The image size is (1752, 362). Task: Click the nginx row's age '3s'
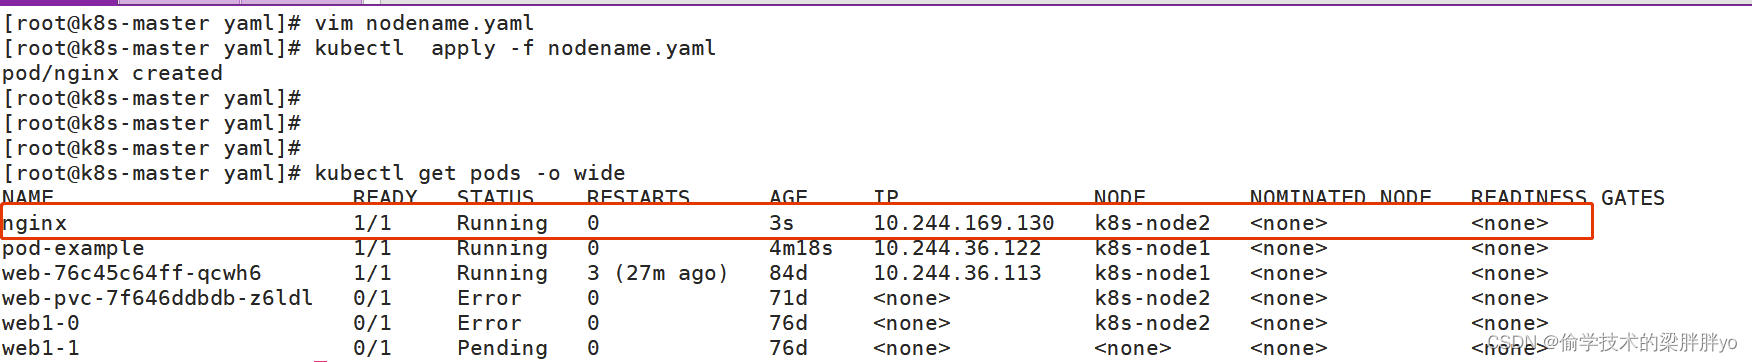click(781, 223)
